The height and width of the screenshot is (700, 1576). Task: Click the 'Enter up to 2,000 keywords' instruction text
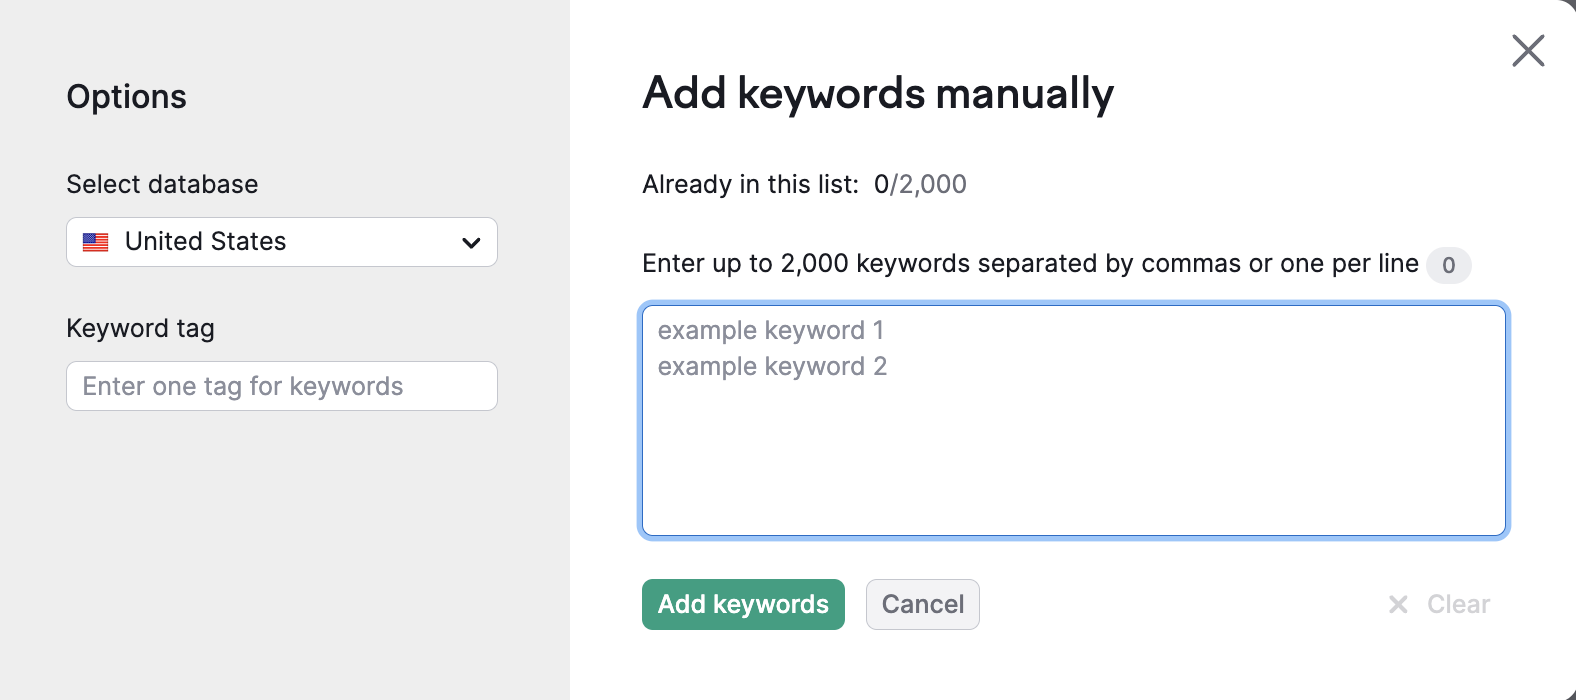(x=1030, y=264)
